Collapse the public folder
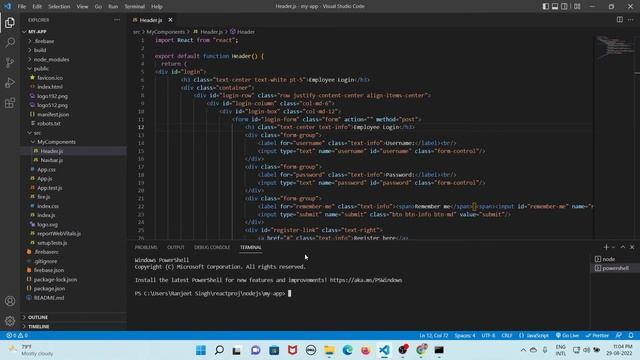The height and width of the screenshot is (360, 640). click(x=41, y=69)
